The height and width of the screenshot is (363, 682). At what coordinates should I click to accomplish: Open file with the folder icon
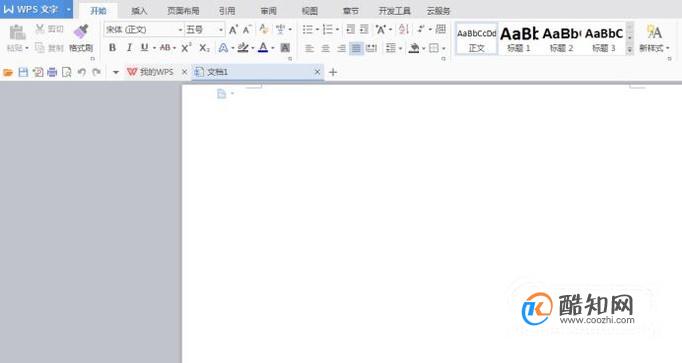8,73
